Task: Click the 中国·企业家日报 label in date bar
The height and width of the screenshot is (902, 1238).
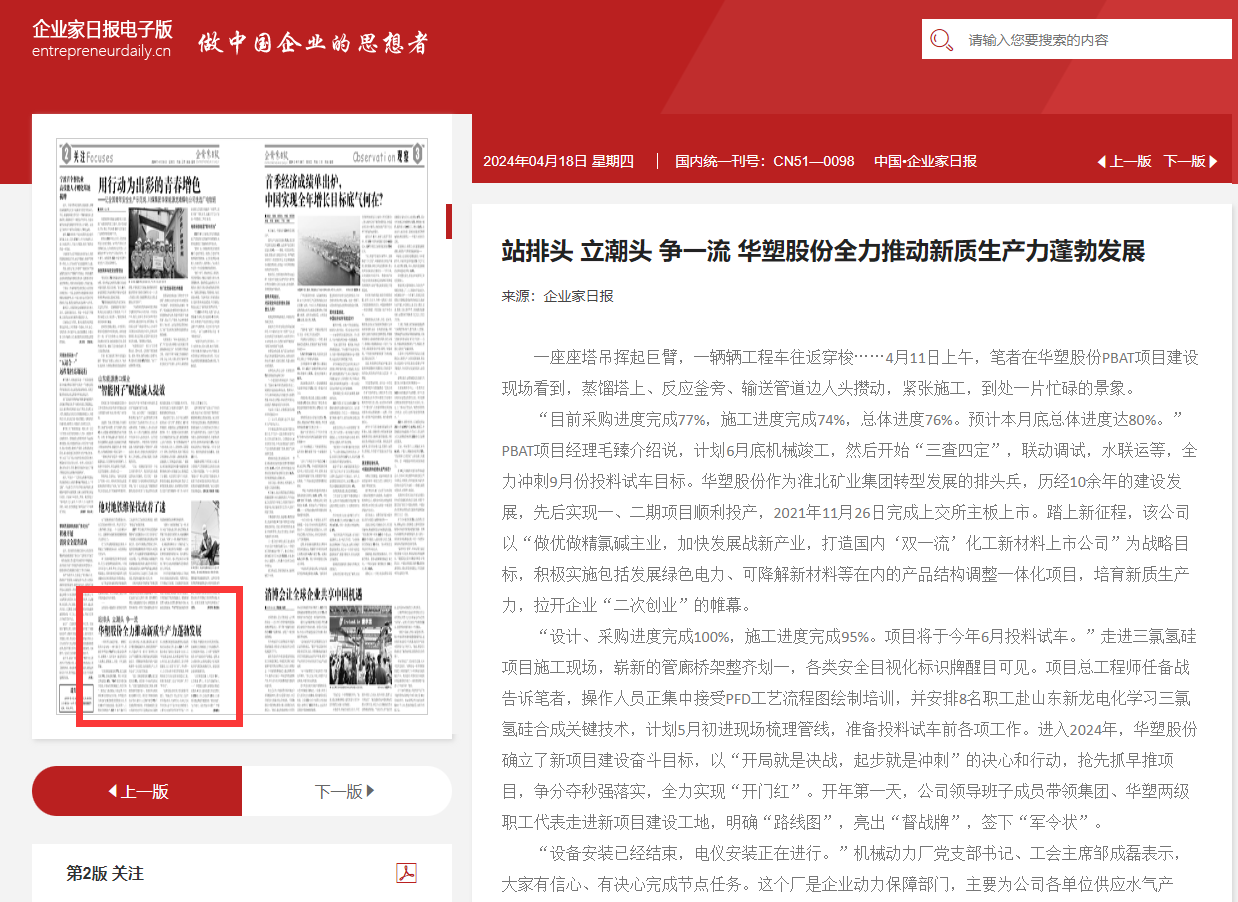Action: click(925, 161)
